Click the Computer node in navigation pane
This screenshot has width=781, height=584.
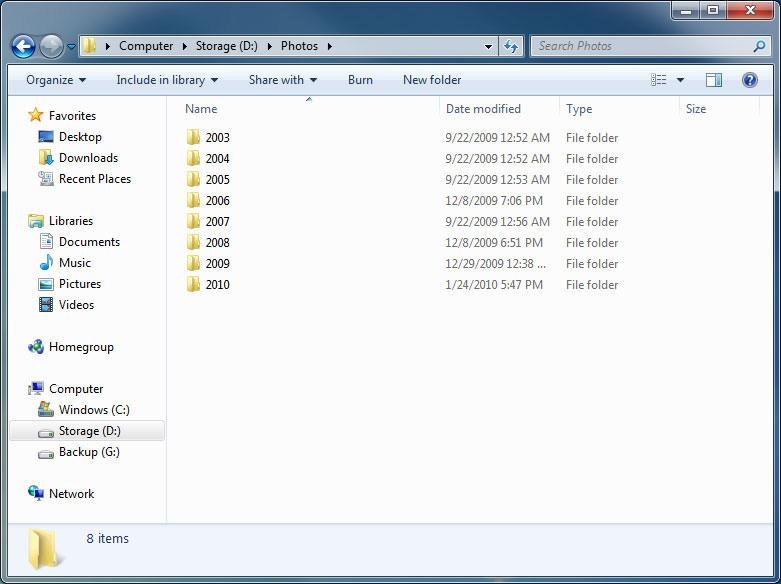pyautogui.click(x=76, y=389)
